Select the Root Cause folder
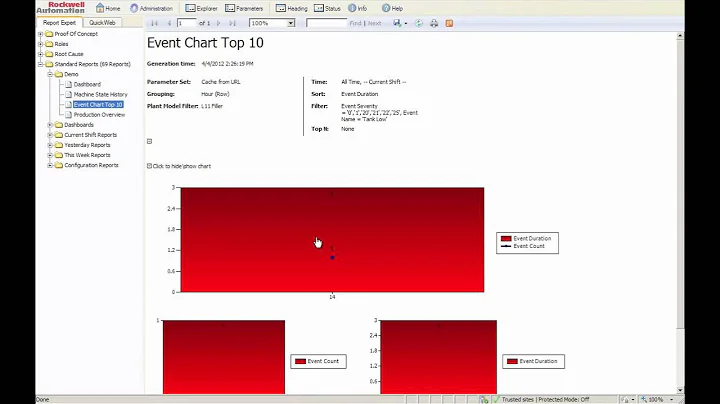The height and width of the screenshot is (404, 720). [x=69, y=54]
